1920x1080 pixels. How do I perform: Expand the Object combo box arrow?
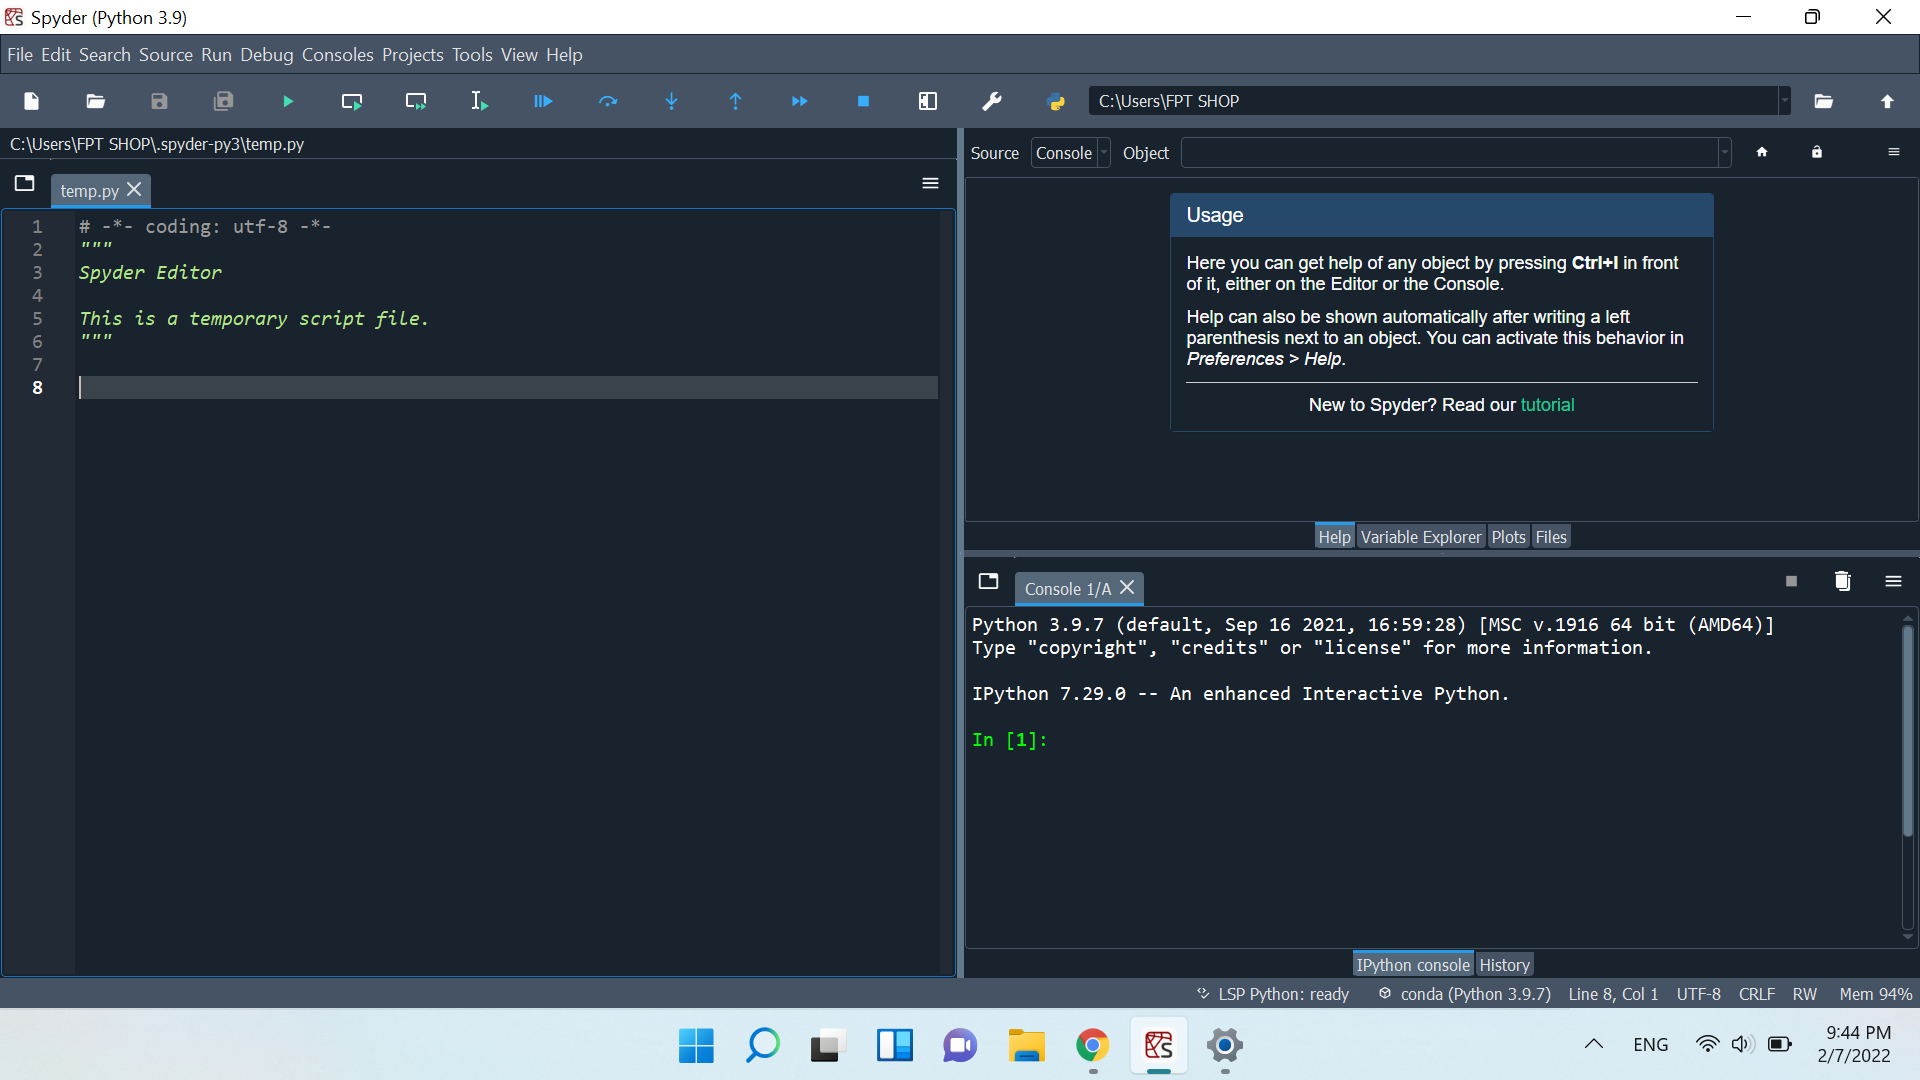click(x=1724, y=153)
